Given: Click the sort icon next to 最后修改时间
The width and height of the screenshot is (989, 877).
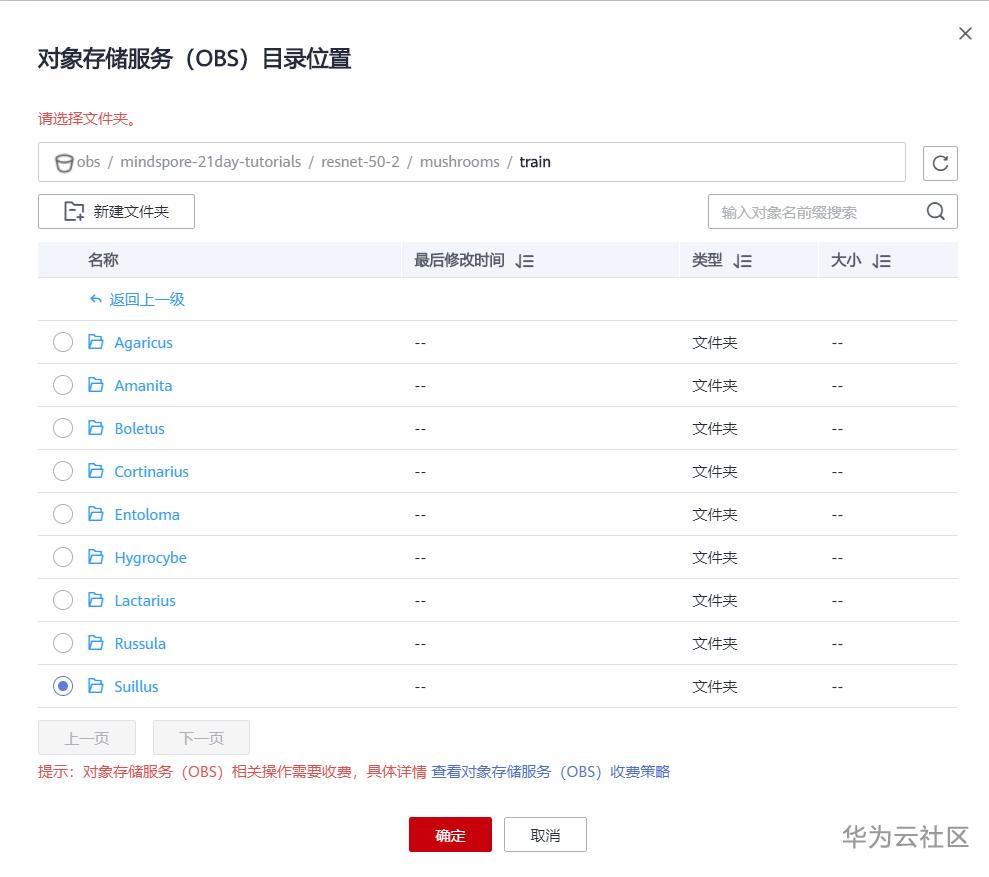Looking at the screenshot, I should pyautogui.click(x=523, y=260).
